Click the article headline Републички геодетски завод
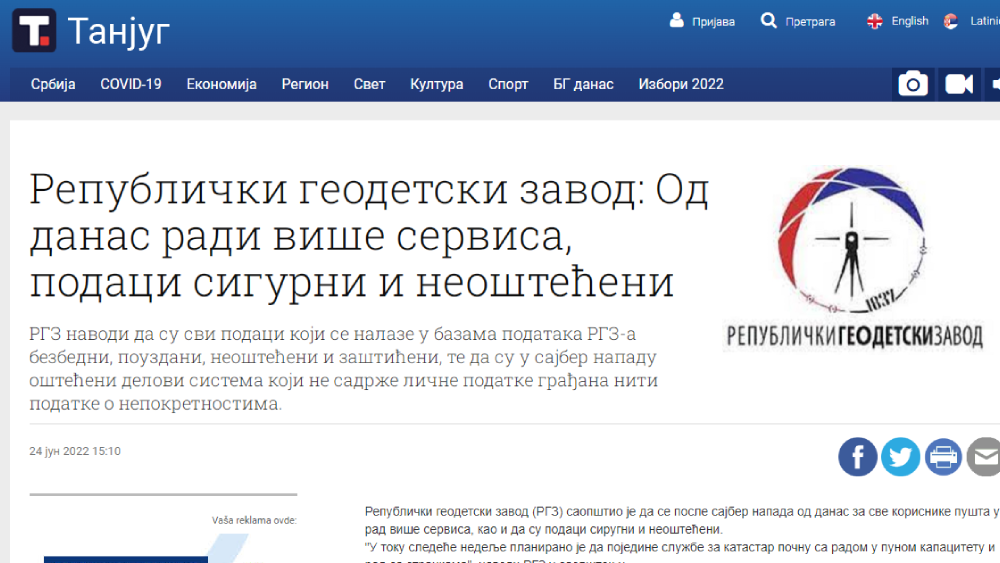The width and height of the screenshot is (1000, 563). (x=369, y=235)
